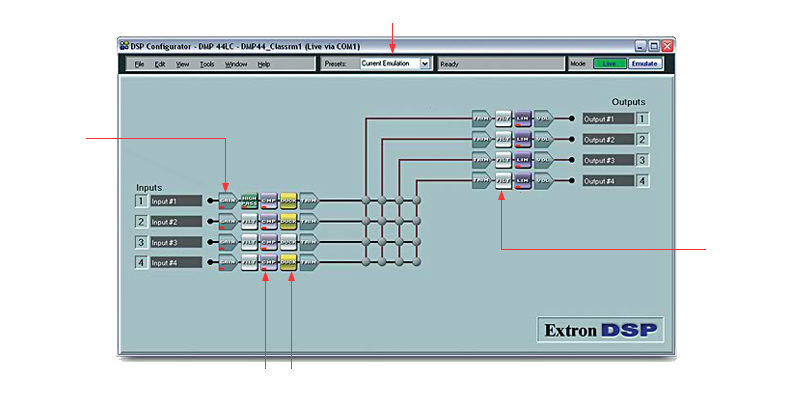Open the DUCK block on Input #4

click(288, 262)
